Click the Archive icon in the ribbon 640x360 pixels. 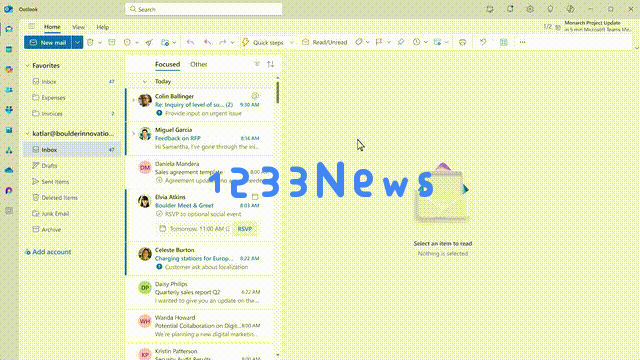point(112,42)
